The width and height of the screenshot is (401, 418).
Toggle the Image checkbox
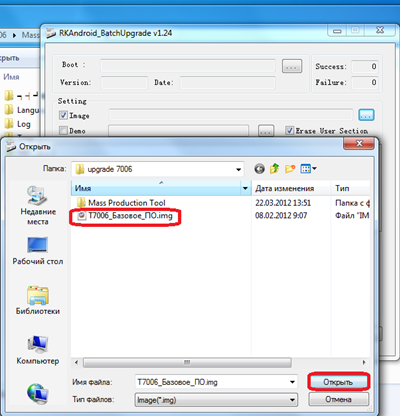63,115
